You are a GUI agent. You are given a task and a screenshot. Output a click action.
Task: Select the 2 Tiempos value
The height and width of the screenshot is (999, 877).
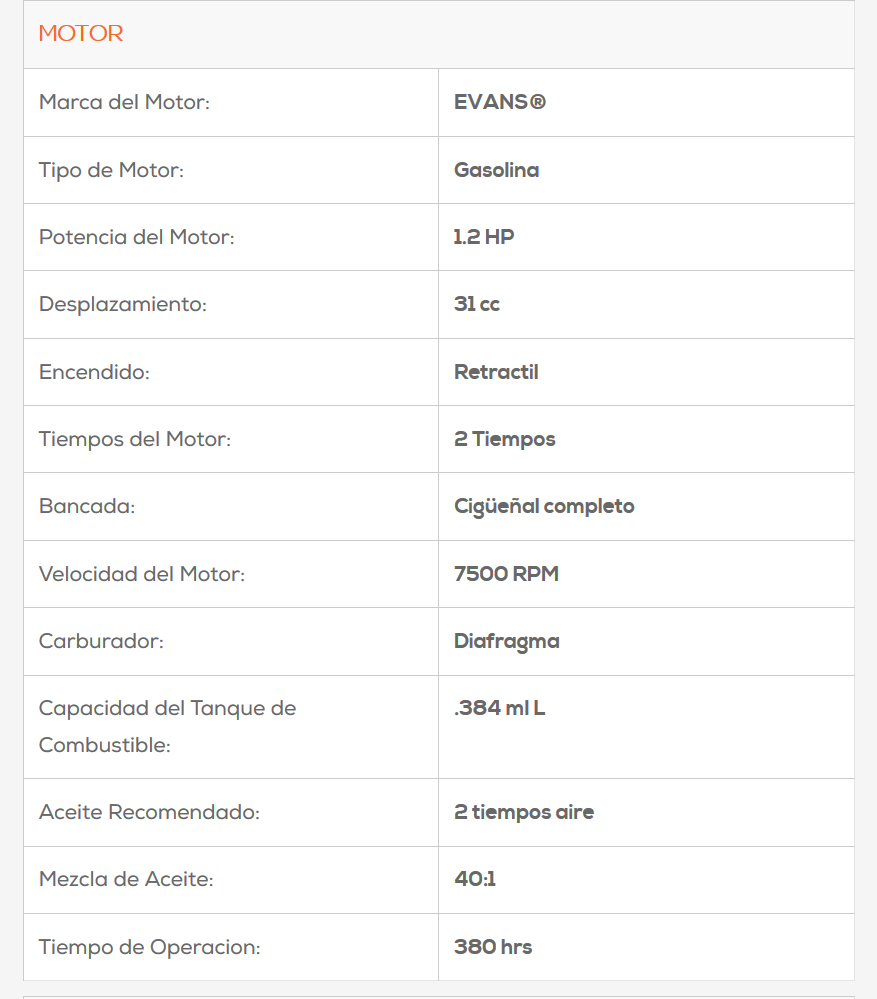point(504,439)
